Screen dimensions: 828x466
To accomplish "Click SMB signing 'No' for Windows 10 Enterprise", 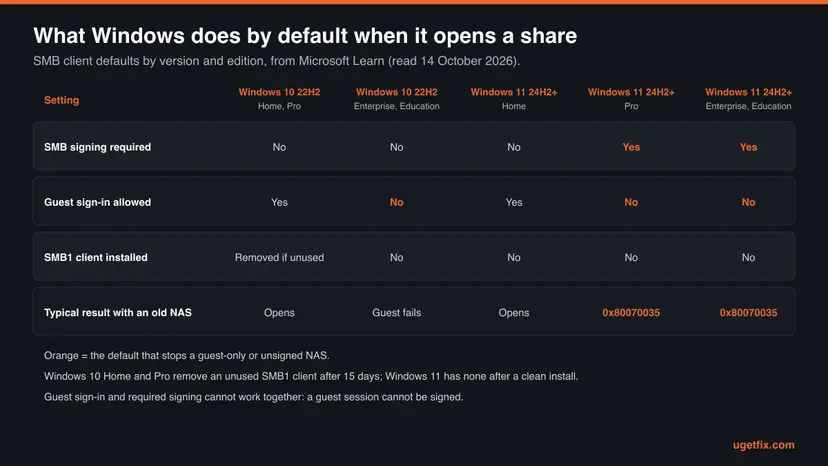I will [397, 147].
